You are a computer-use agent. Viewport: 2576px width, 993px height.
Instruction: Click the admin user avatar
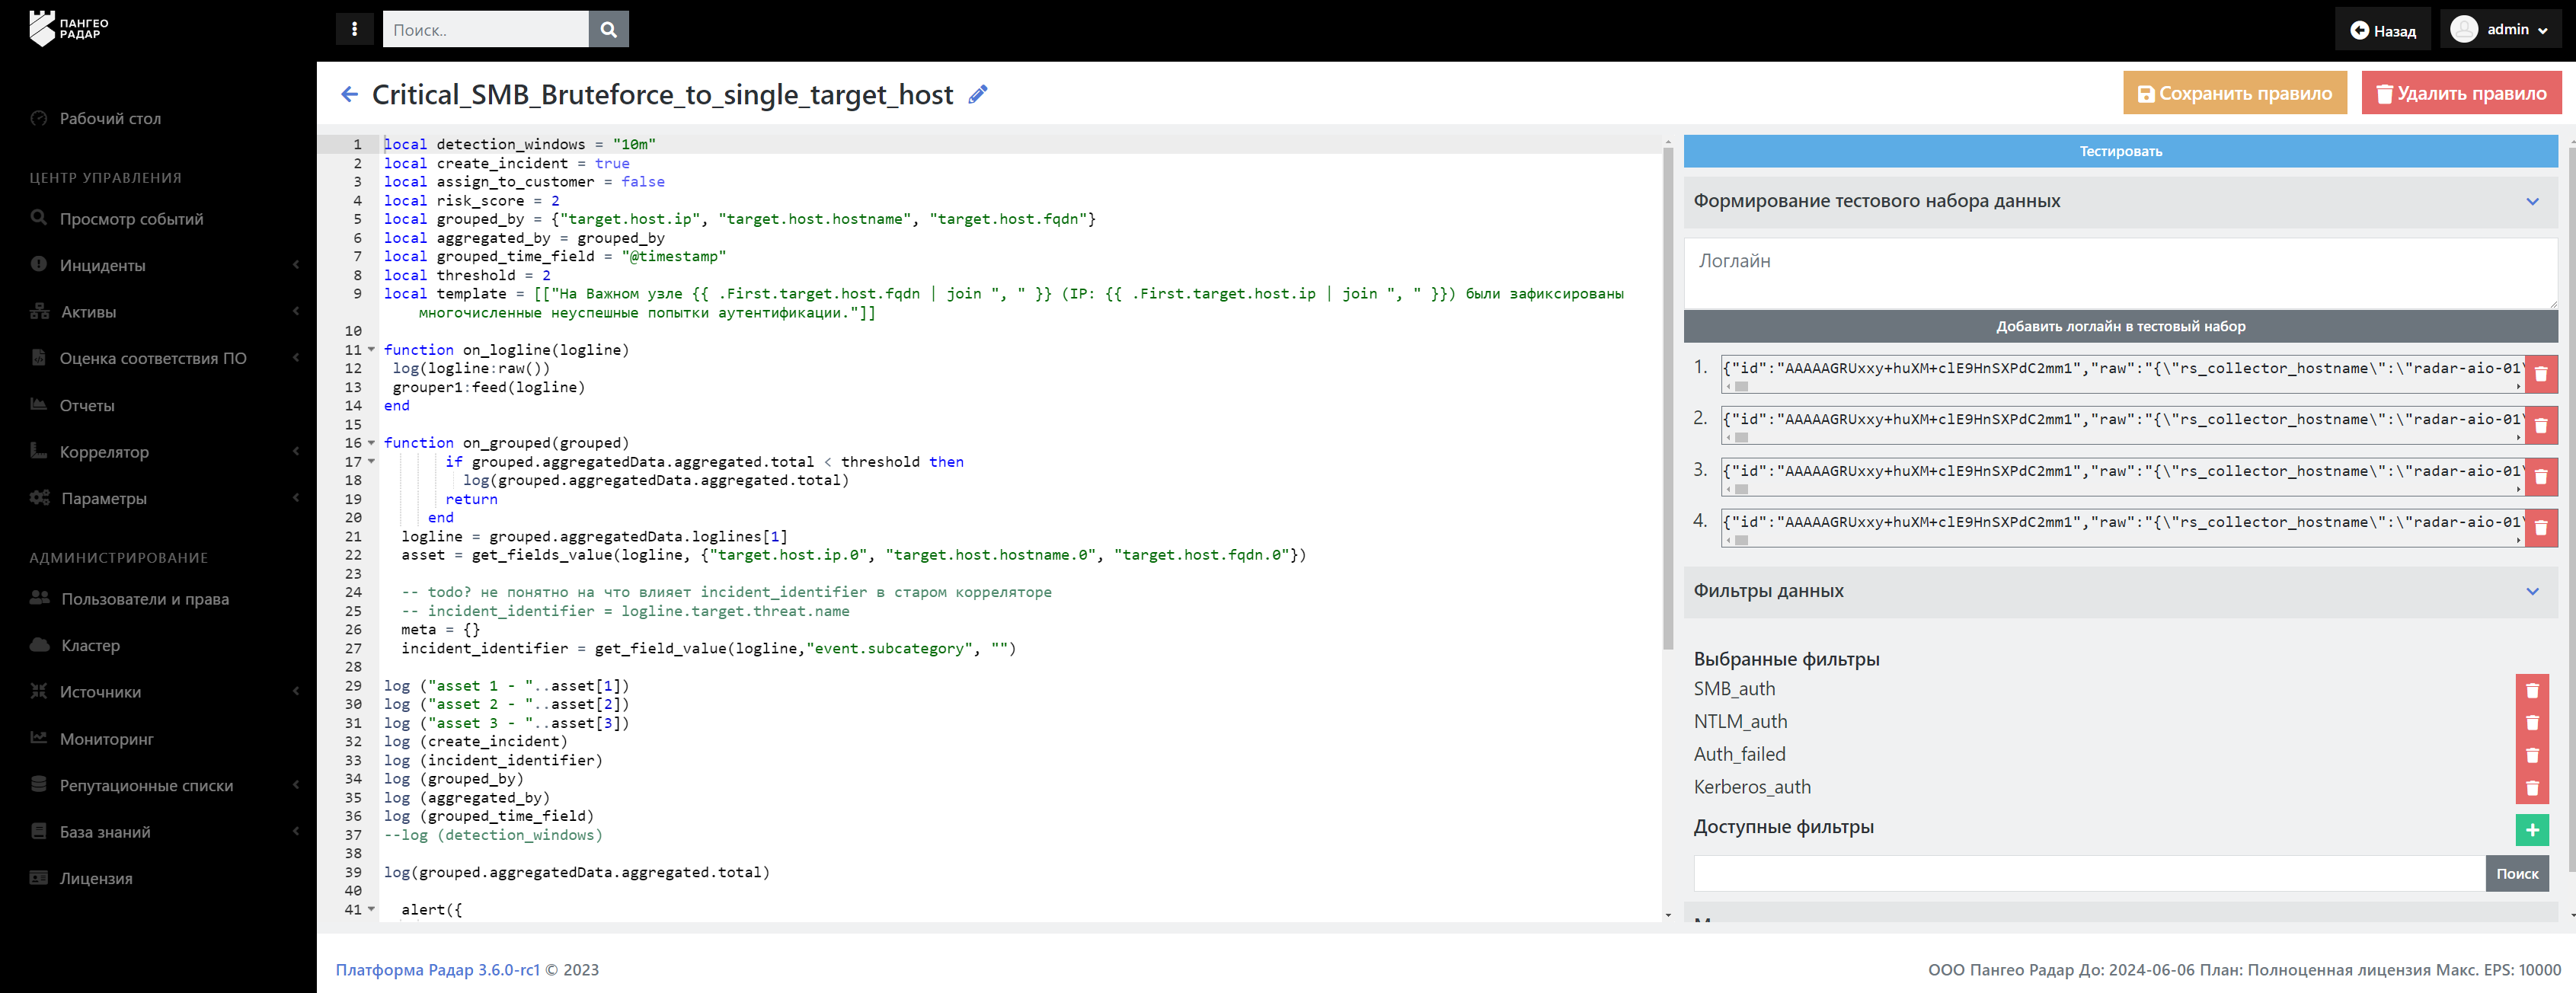pyautogui.click(x=2464, y=29)
